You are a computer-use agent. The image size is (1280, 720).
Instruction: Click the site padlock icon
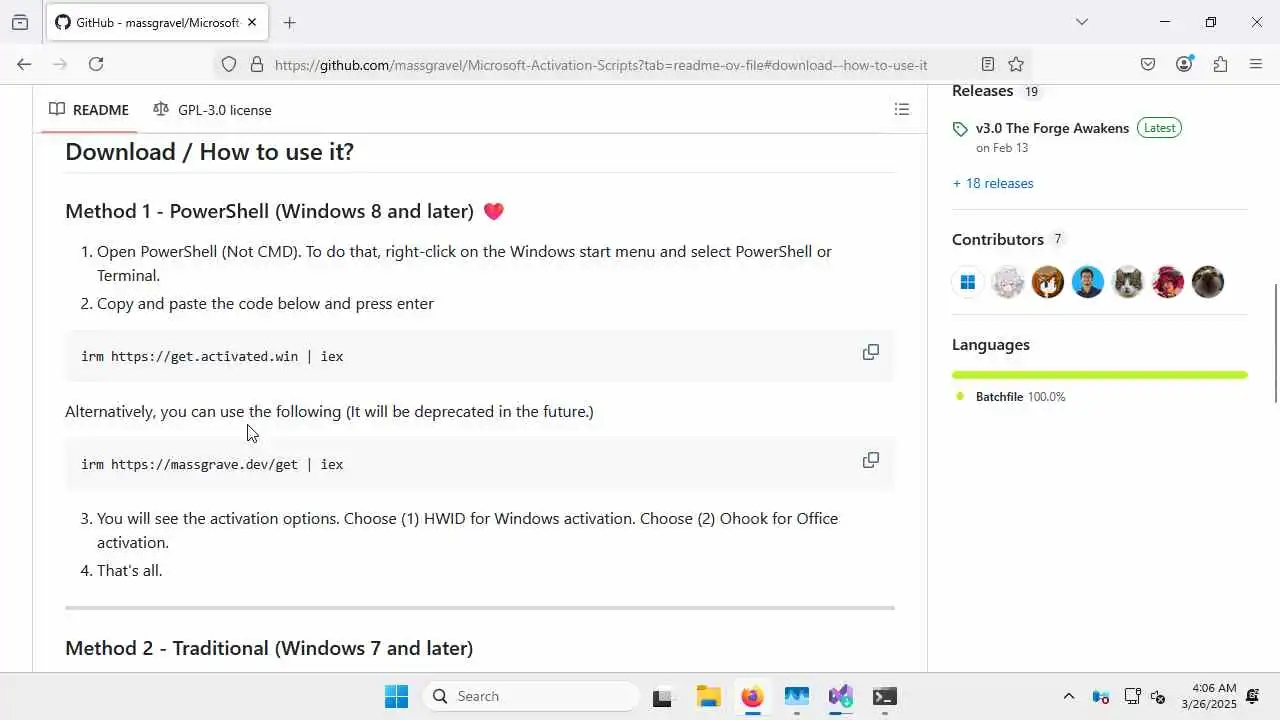coord(256,64)
